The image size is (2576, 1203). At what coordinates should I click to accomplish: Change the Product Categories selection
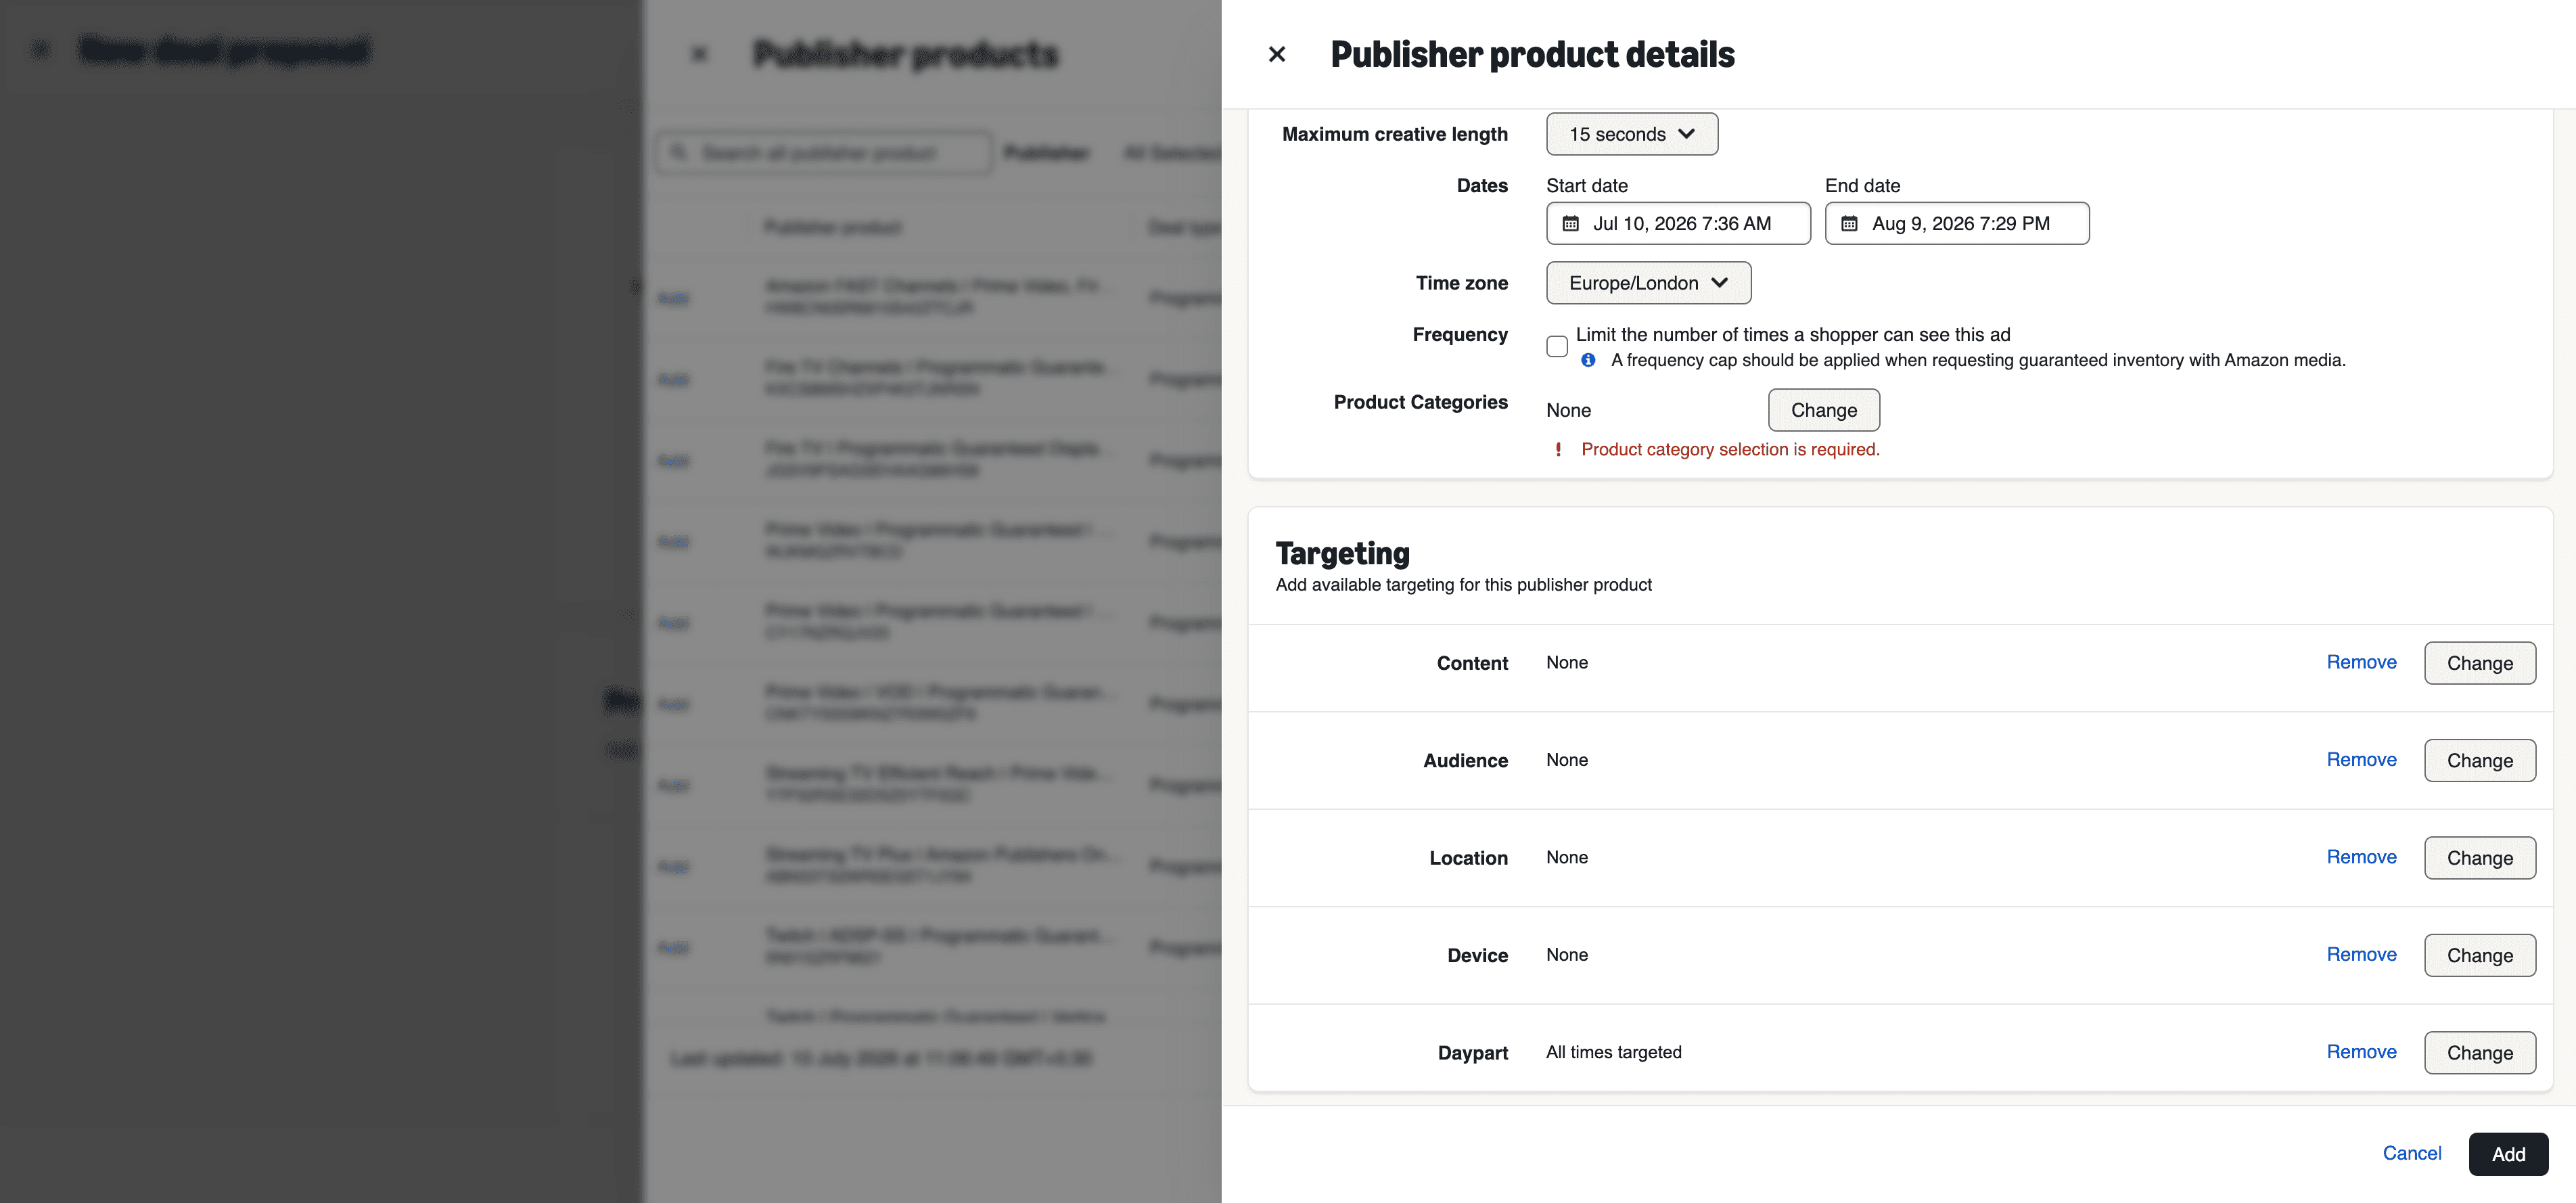click(1824, 410)
